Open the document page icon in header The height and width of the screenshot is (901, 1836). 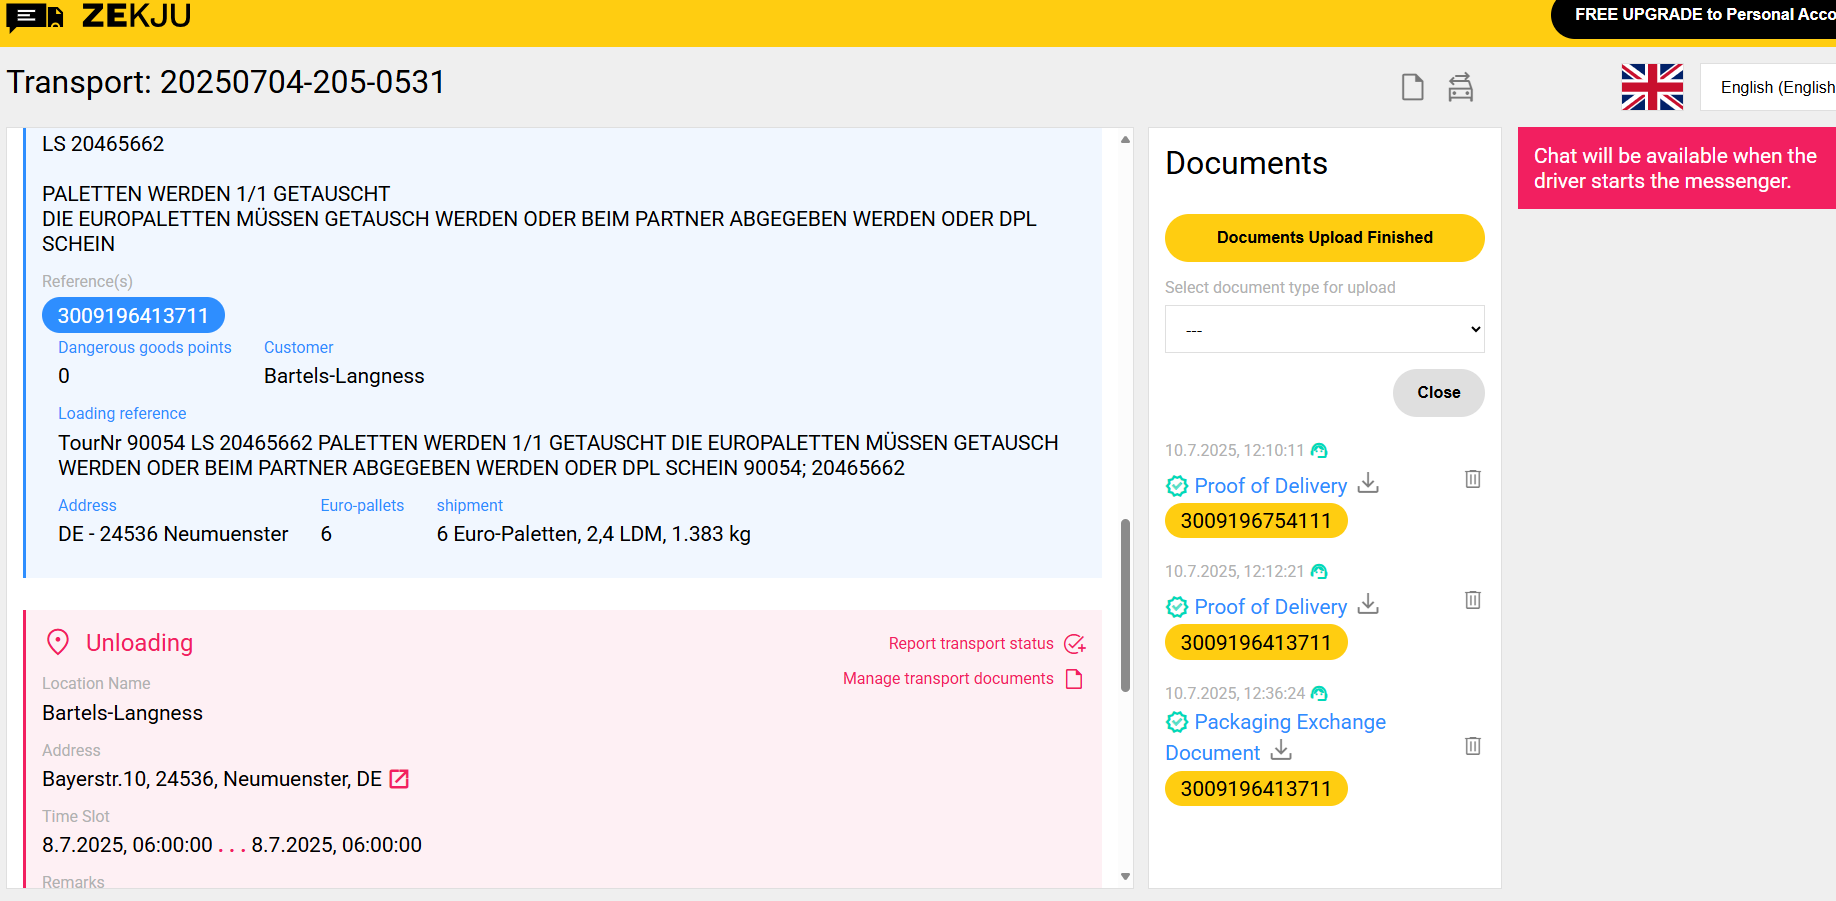pyautogui.click(x=1412, y=88)
